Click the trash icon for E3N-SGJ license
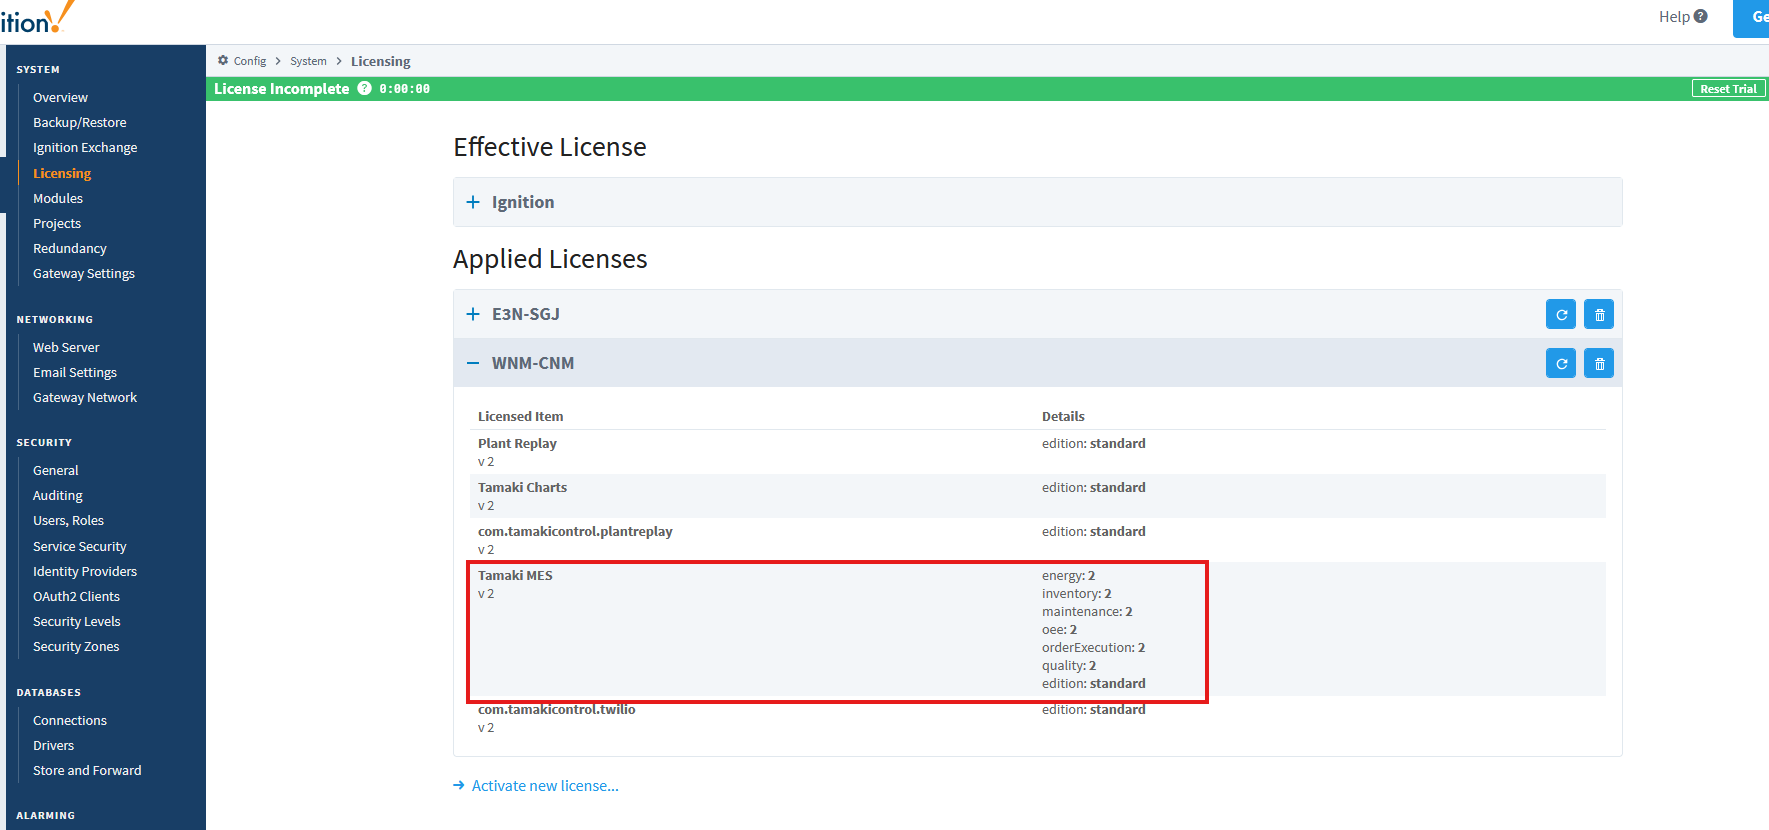This screenshot has height=830, width=1769. pos(1599,314)
